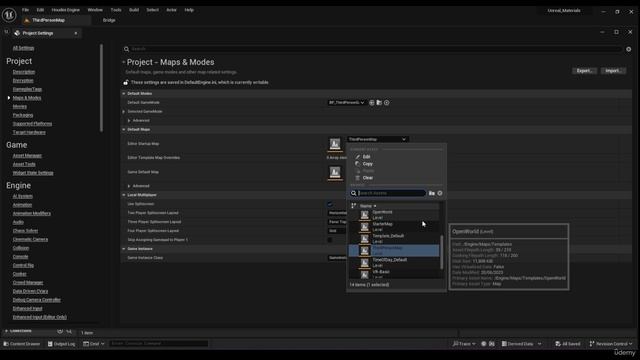Image resolution: width=640 pixels, height=360 pixels.
Task: Open the Window menu
Action: (95, 10)
